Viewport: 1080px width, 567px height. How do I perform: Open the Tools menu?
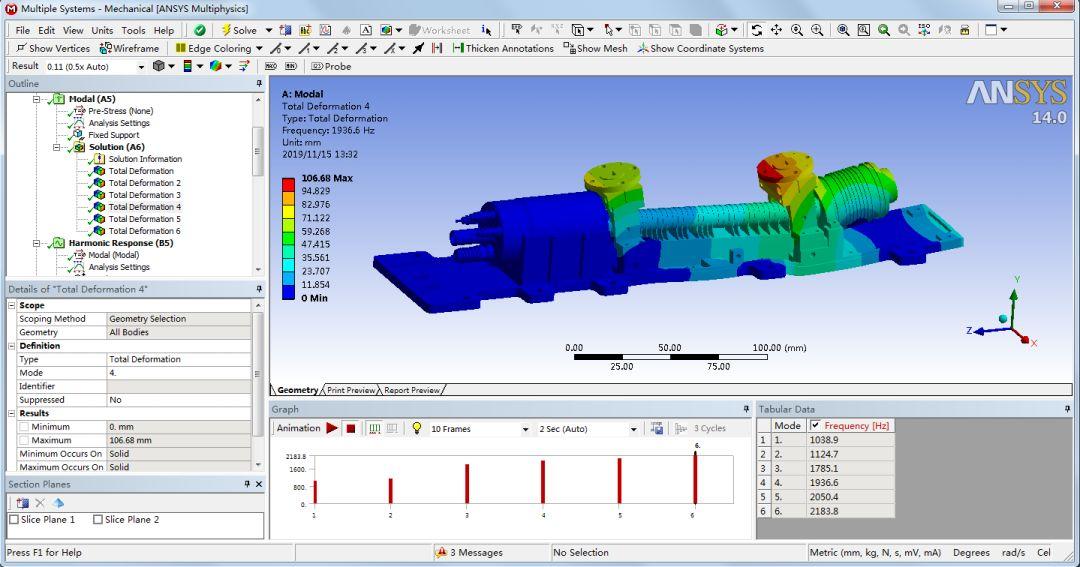(x=133, y=30)
